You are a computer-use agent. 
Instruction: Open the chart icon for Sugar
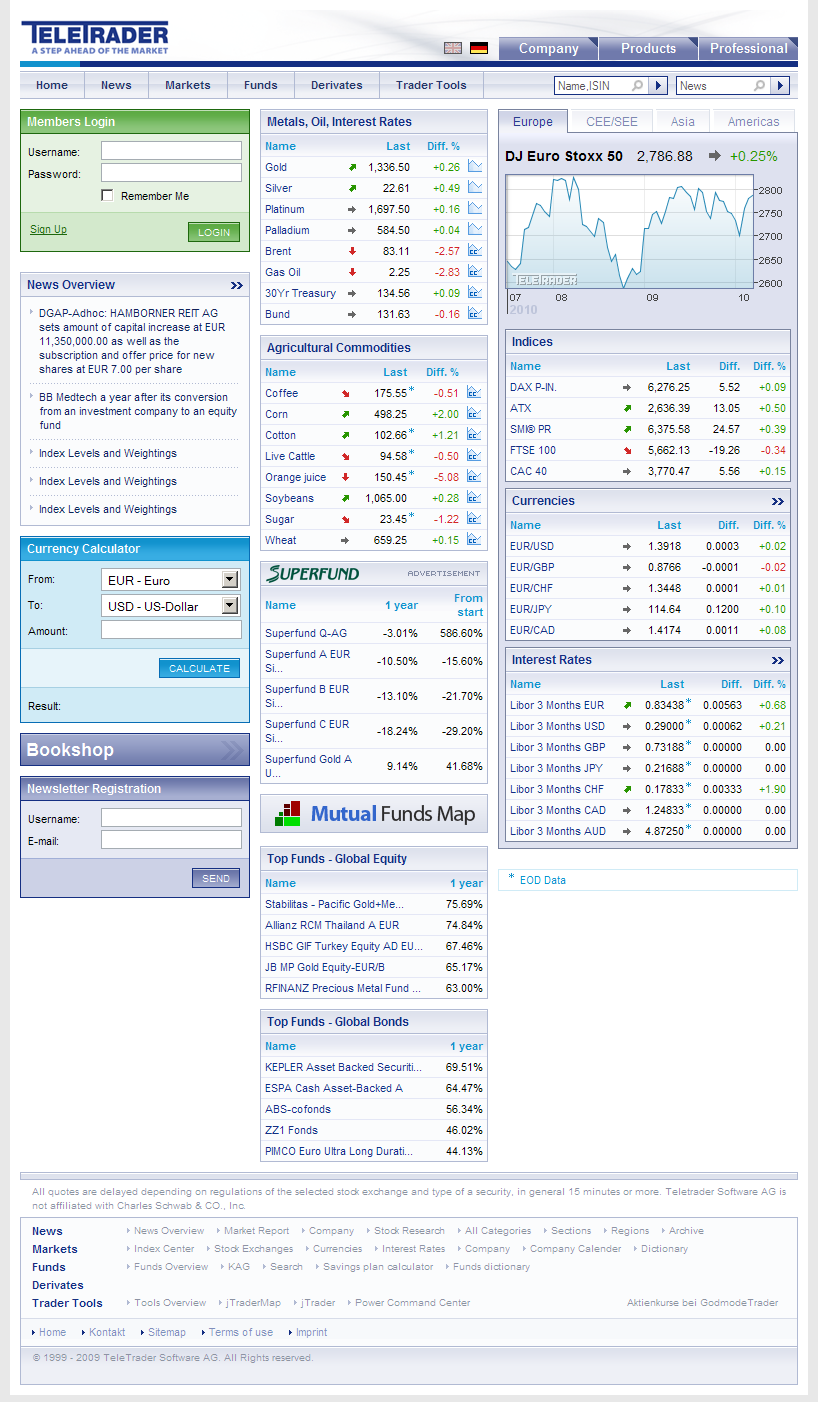(474, 519)
